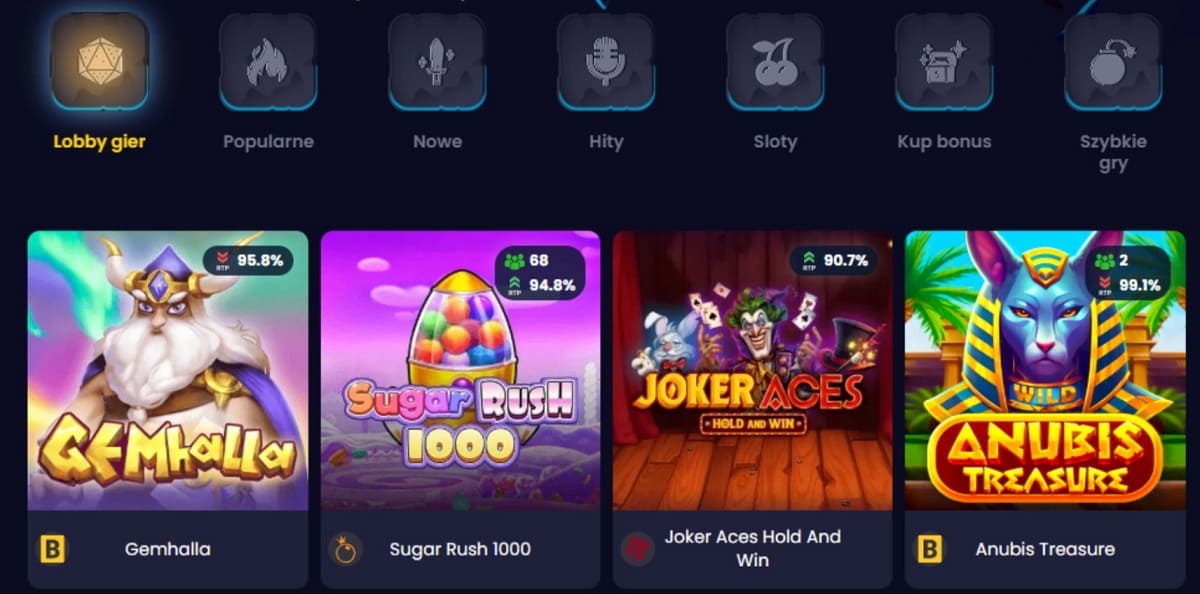This screenshot has width=1200, height=594.
Task: Click the 68 players badge on Sugar Rush
Action: (x=528, y=261)
